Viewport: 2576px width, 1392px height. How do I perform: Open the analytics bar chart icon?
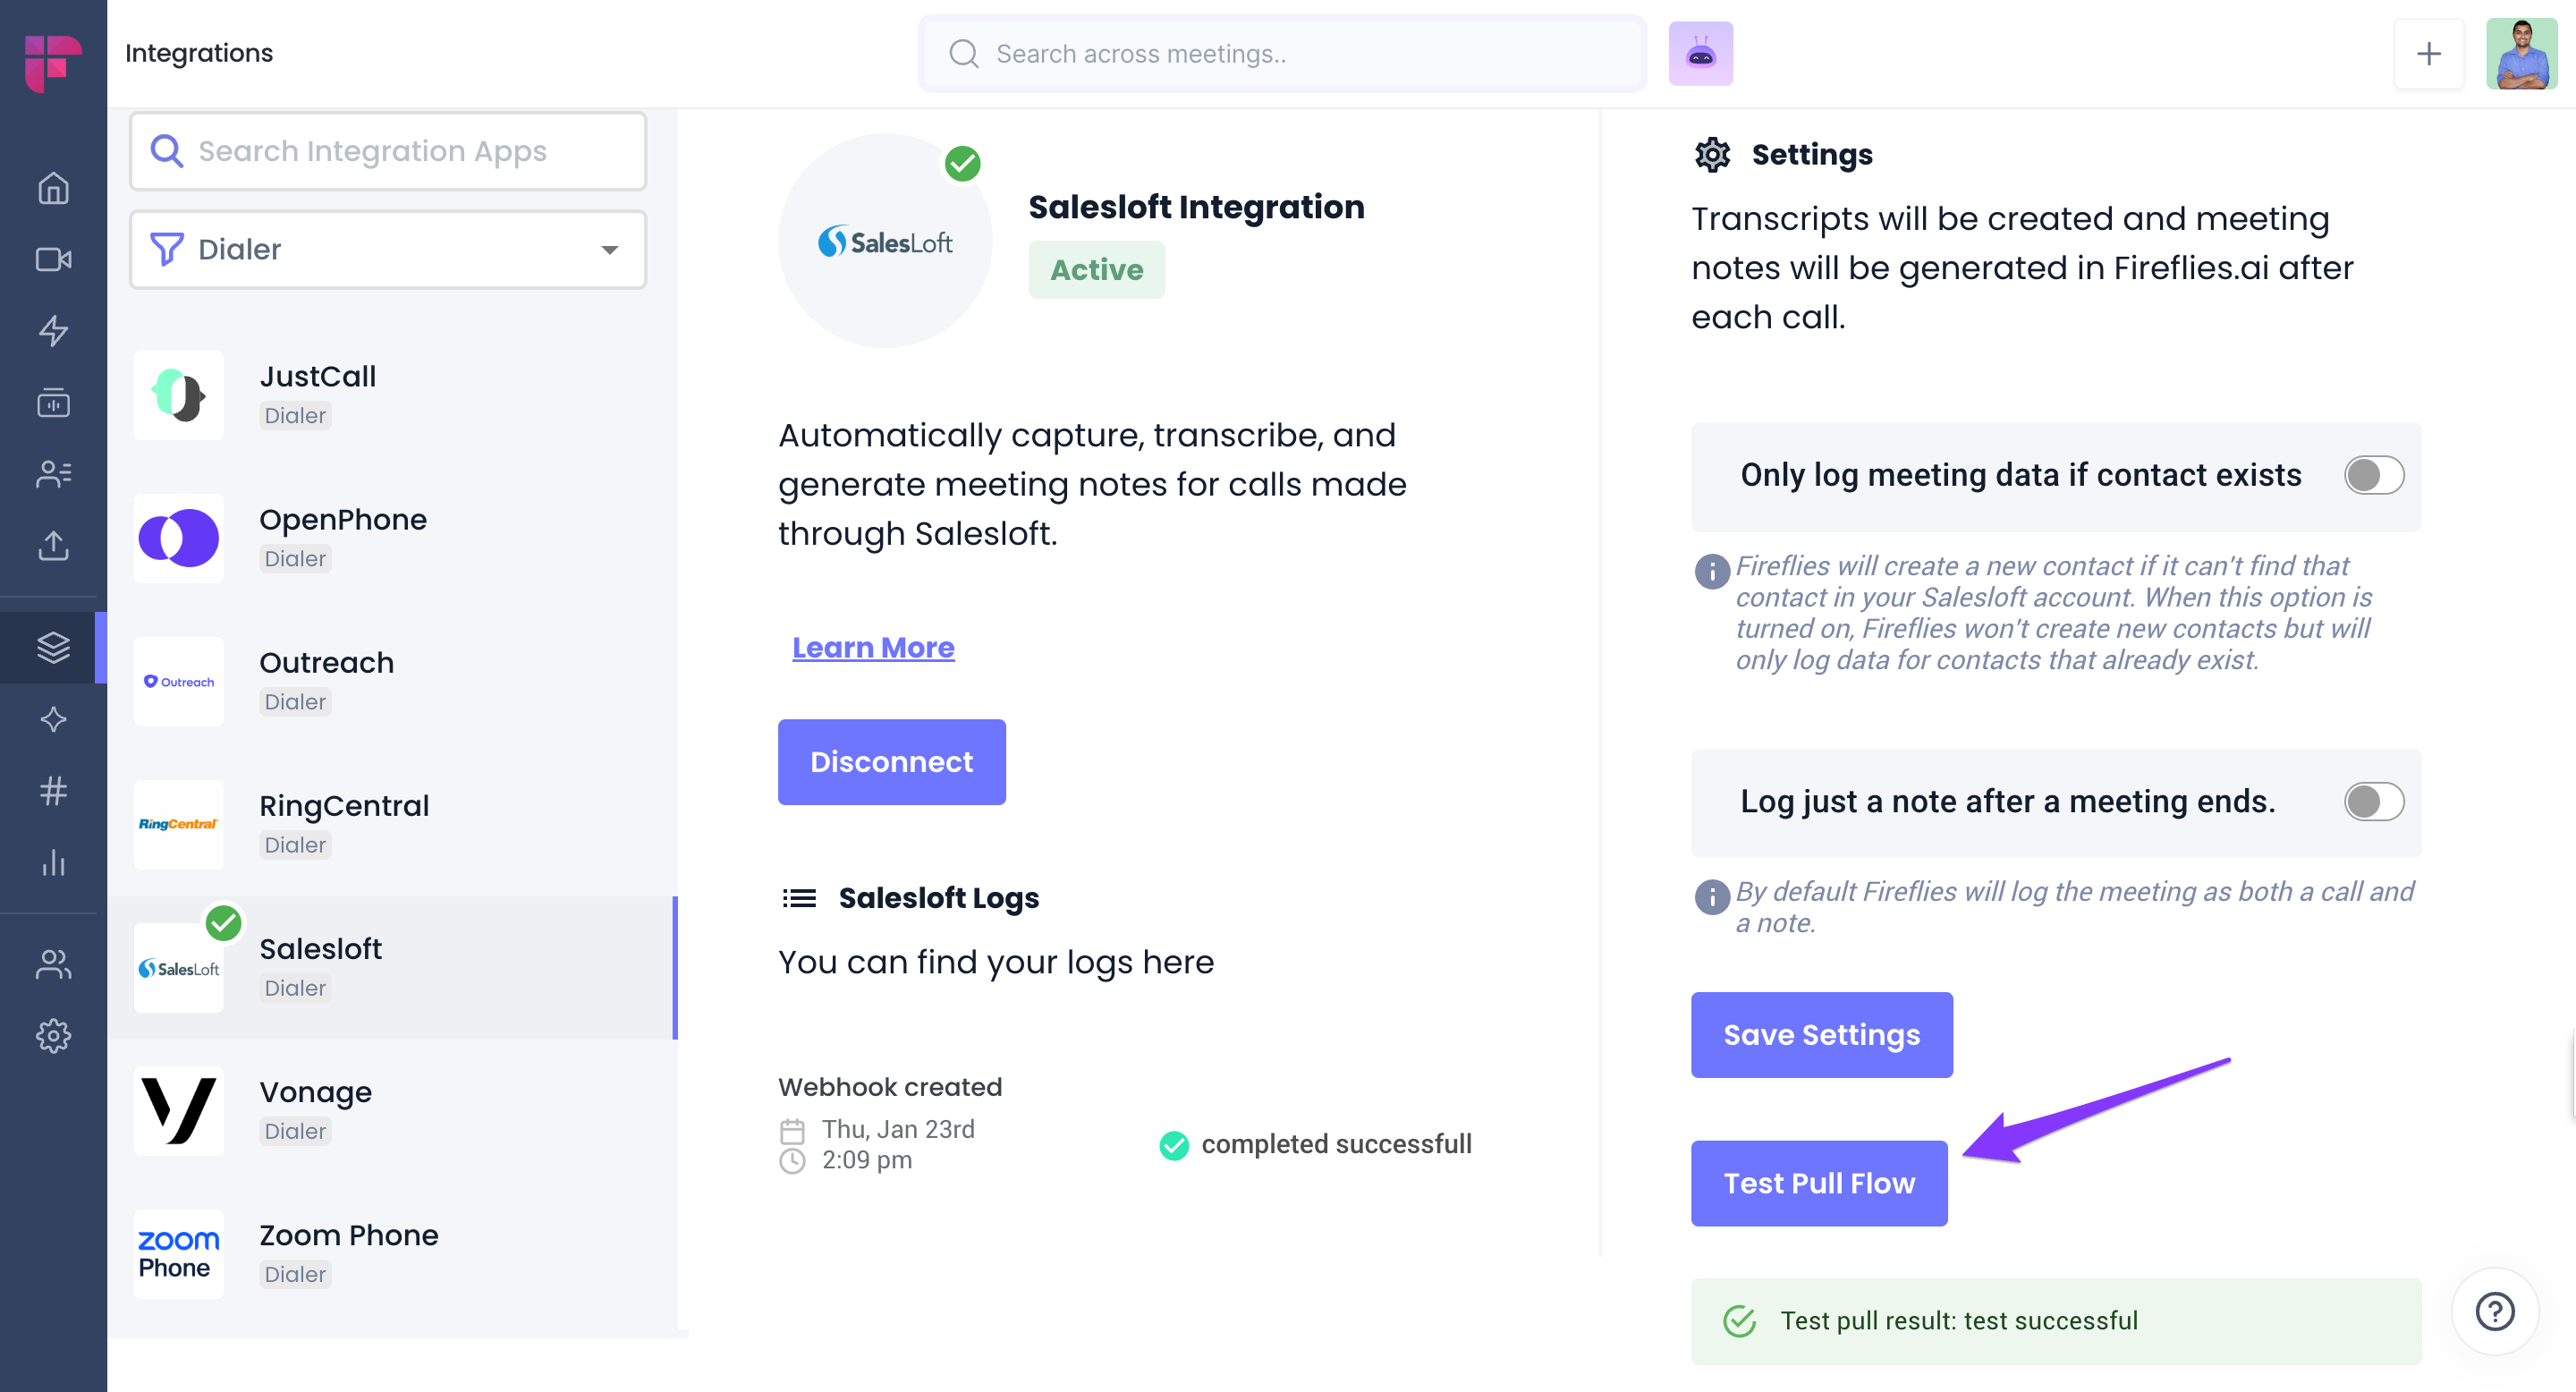pyautogui.click(x=53, y=862)
